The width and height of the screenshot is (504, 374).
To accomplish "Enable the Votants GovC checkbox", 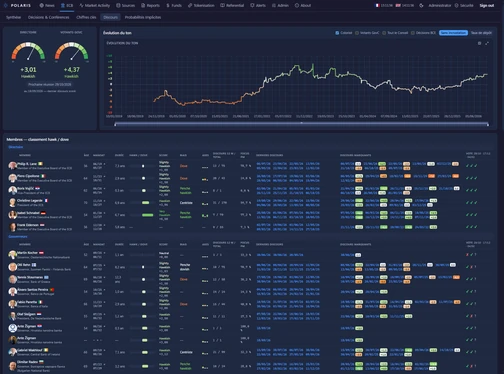I will [x=357, y=33].
